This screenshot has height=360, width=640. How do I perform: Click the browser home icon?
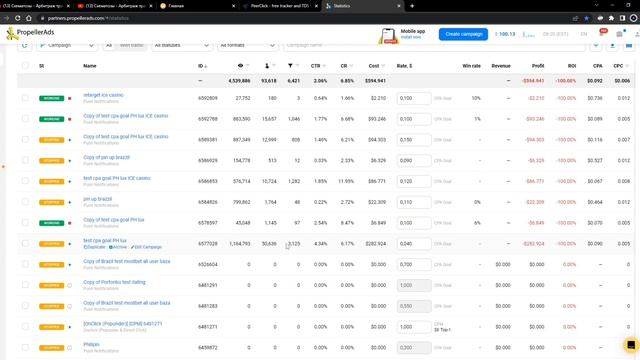29,18
